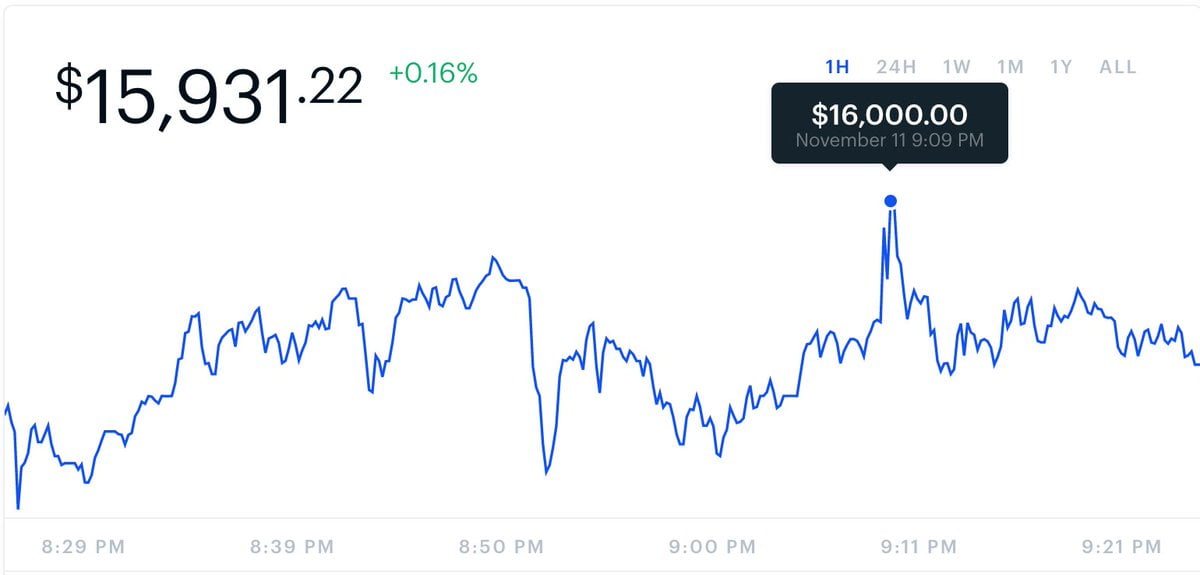
Task: Display the ALL time price history
Action: coord(1117,67)
